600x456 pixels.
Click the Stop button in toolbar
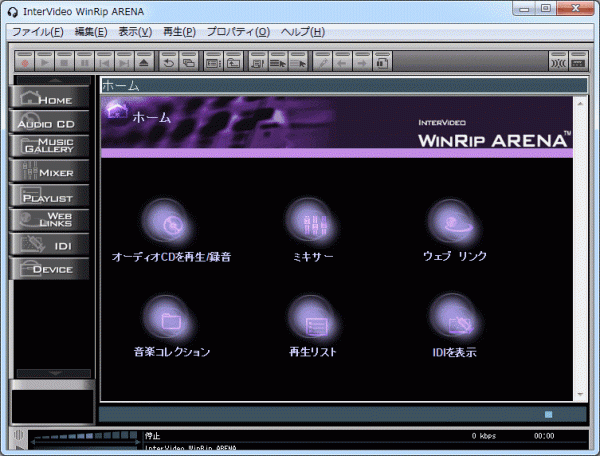pos(64,62)
